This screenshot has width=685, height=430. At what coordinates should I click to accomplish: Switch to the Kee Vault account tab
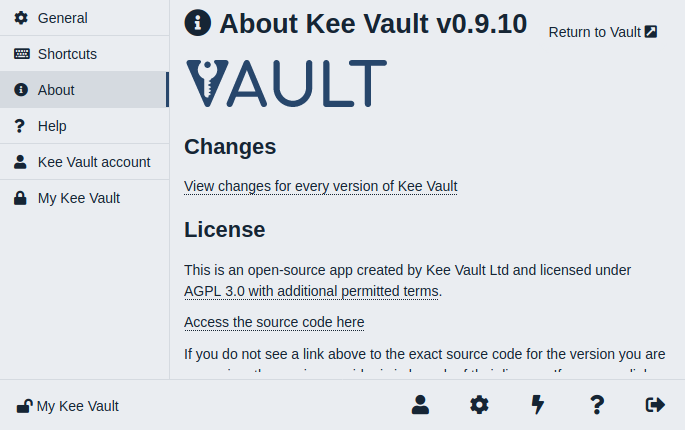[x=84, y=162]
